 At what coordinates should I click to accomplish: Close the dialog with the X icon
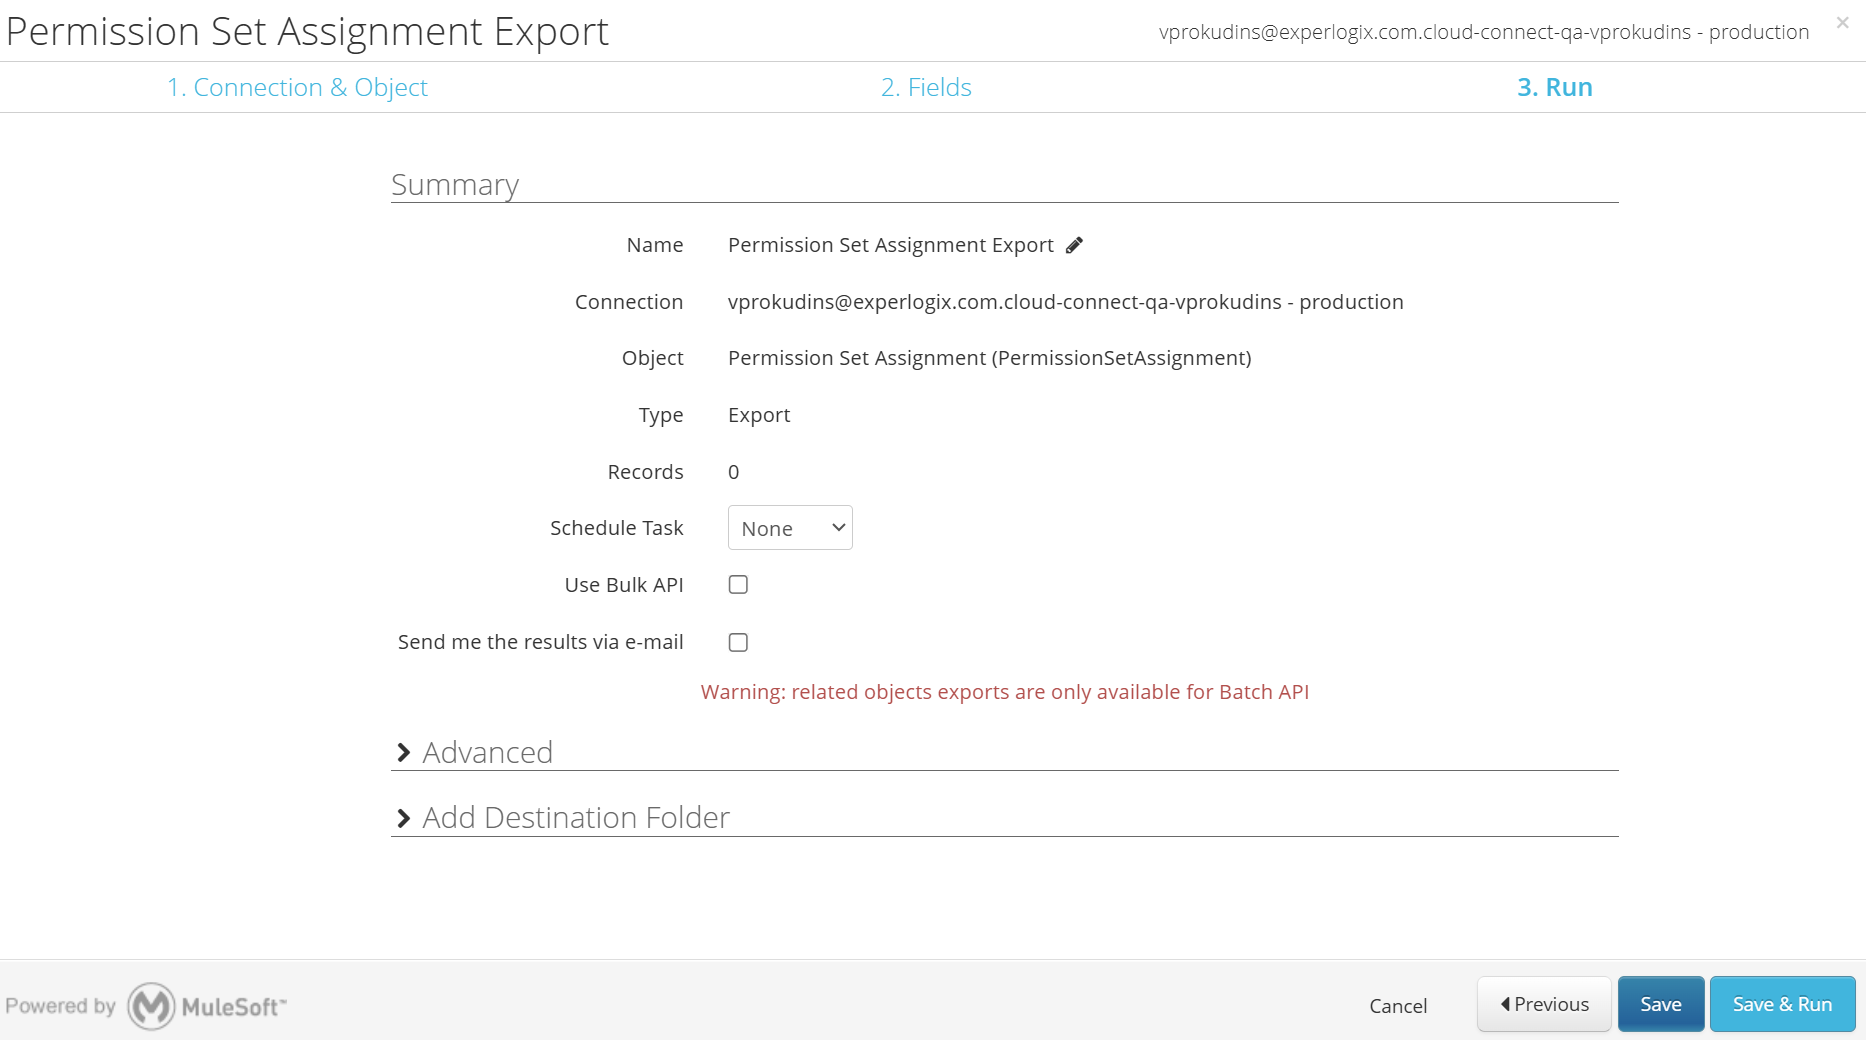coord(1842,22)
